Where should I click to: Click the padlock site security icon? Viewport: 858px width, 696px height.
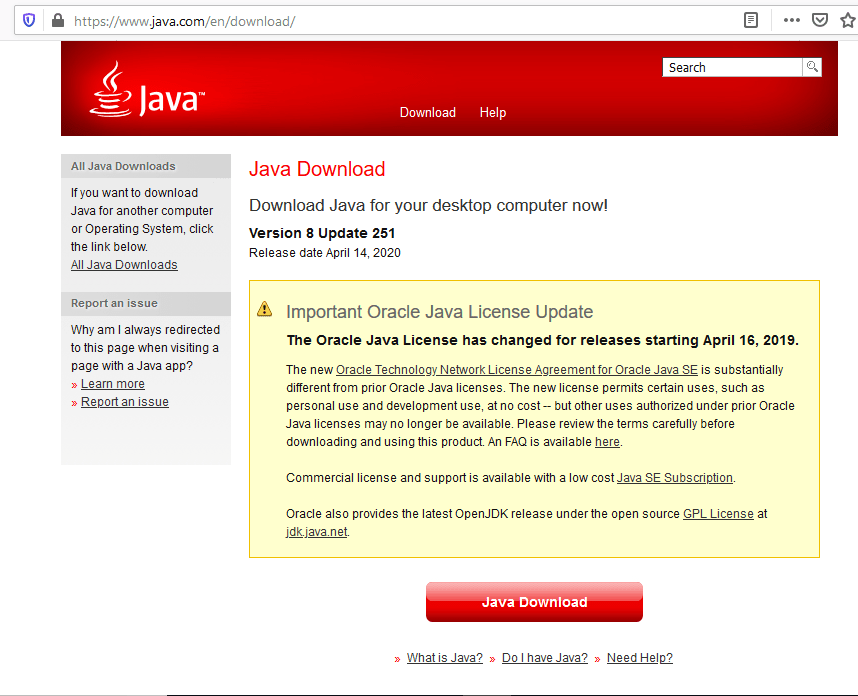coord(56,20)
